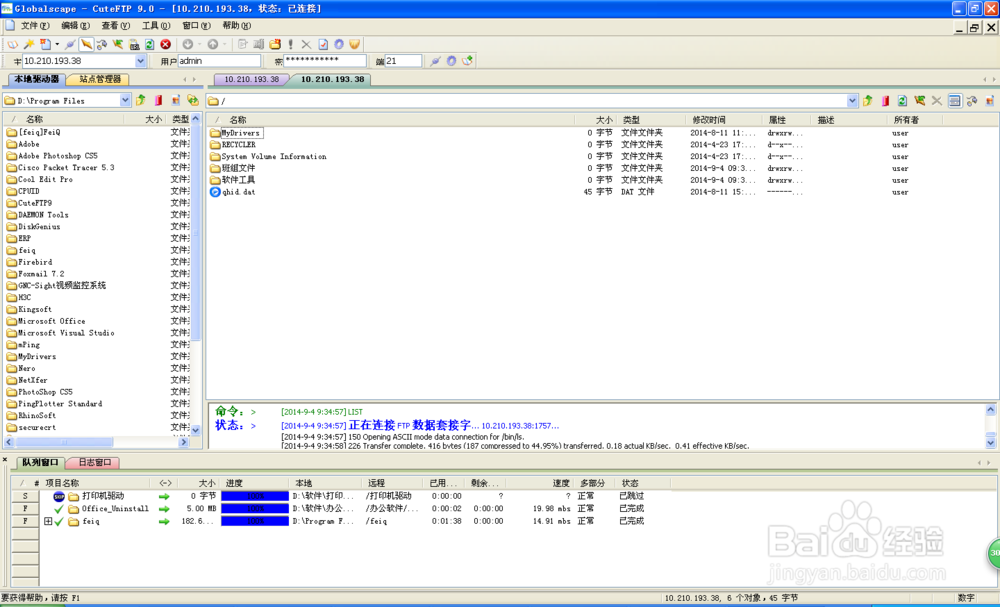Select the remote file qhid.dat
1000x607 pixels.
point(239,192)
